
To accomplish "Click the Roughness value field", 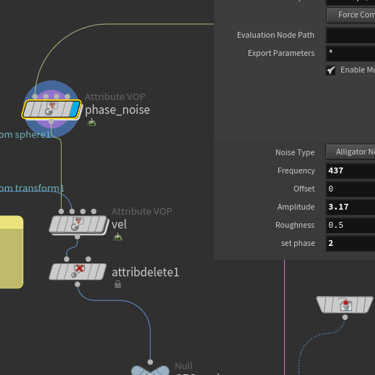I will click(x=350, y=225).
